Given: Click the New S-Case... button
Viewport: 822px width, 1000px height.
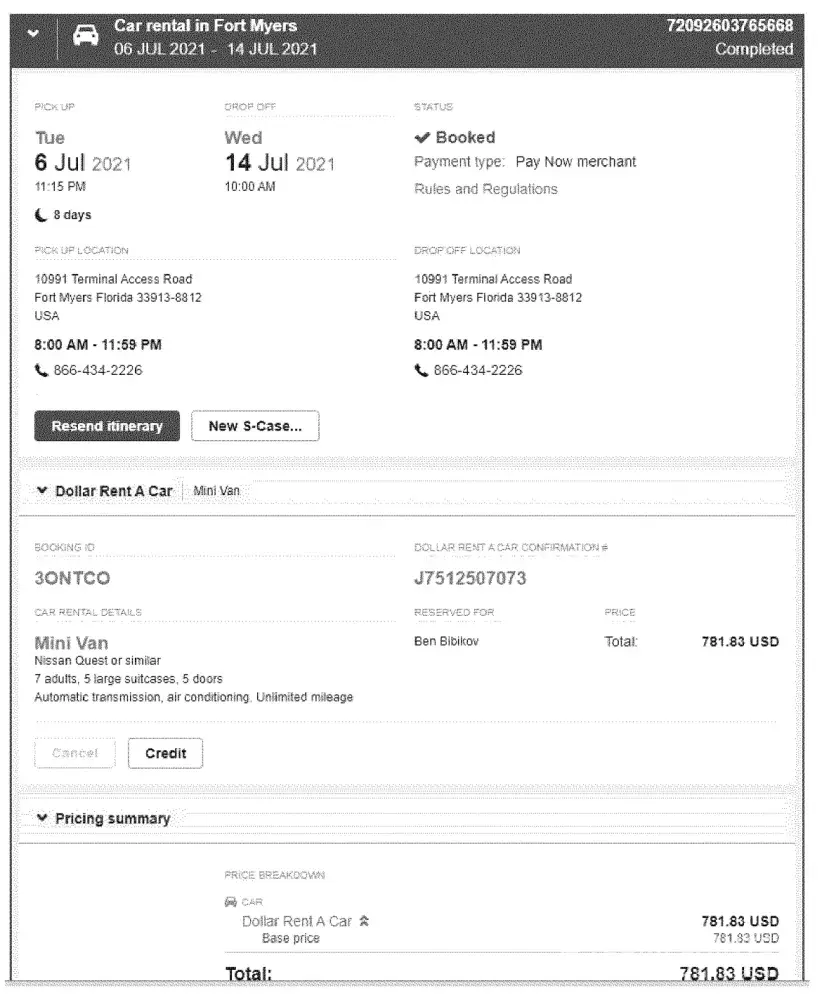Looking at the screenshot, I should pos(254,426).
